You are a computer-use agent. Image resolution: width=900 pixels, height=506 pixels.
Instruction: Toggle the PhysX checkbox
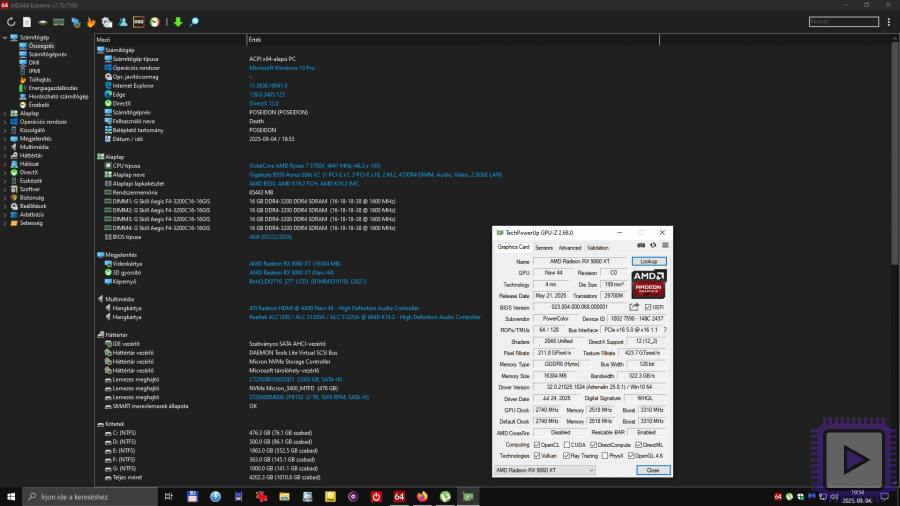604,456
